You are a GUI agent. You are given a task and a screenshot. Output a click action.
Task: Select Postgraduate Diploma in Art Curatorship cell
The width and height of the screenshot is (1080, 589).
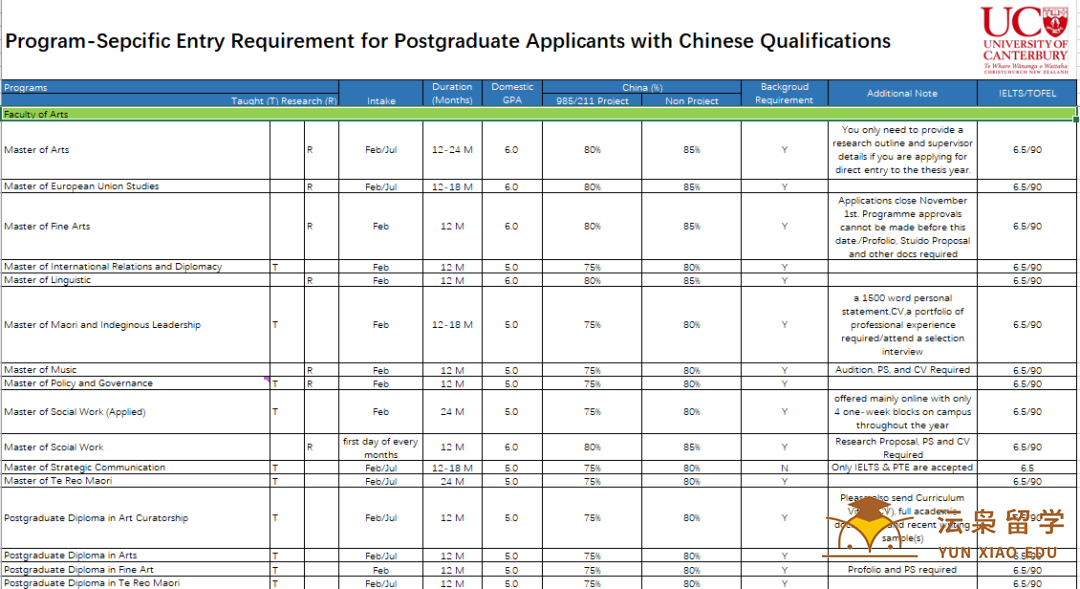pyautogui.click(x=136, y=518)
